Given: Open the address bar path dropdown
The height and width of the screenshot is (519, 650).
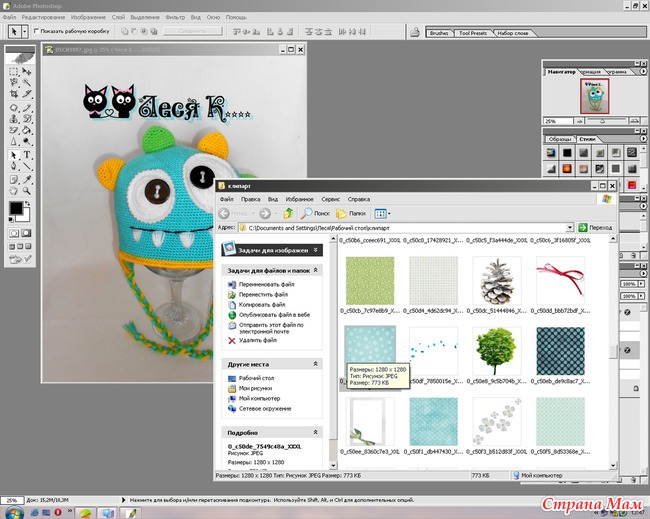Looking at the screenshot, I should pos(568,228).
